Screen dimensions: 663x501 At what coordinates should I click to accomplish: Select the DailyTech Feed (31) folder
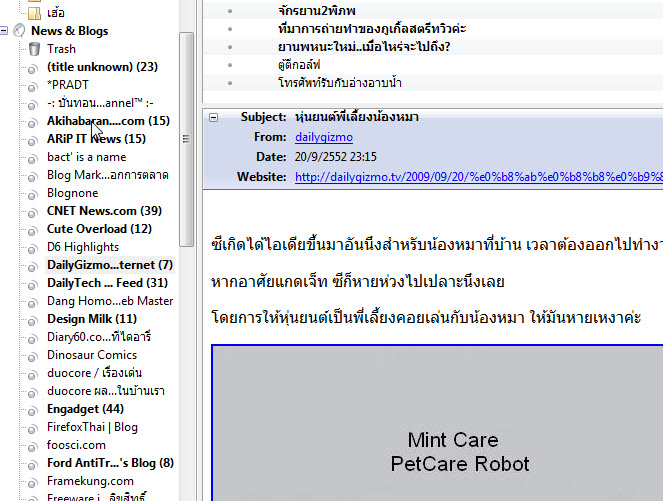pyautogui.click(x=107, y=283)
